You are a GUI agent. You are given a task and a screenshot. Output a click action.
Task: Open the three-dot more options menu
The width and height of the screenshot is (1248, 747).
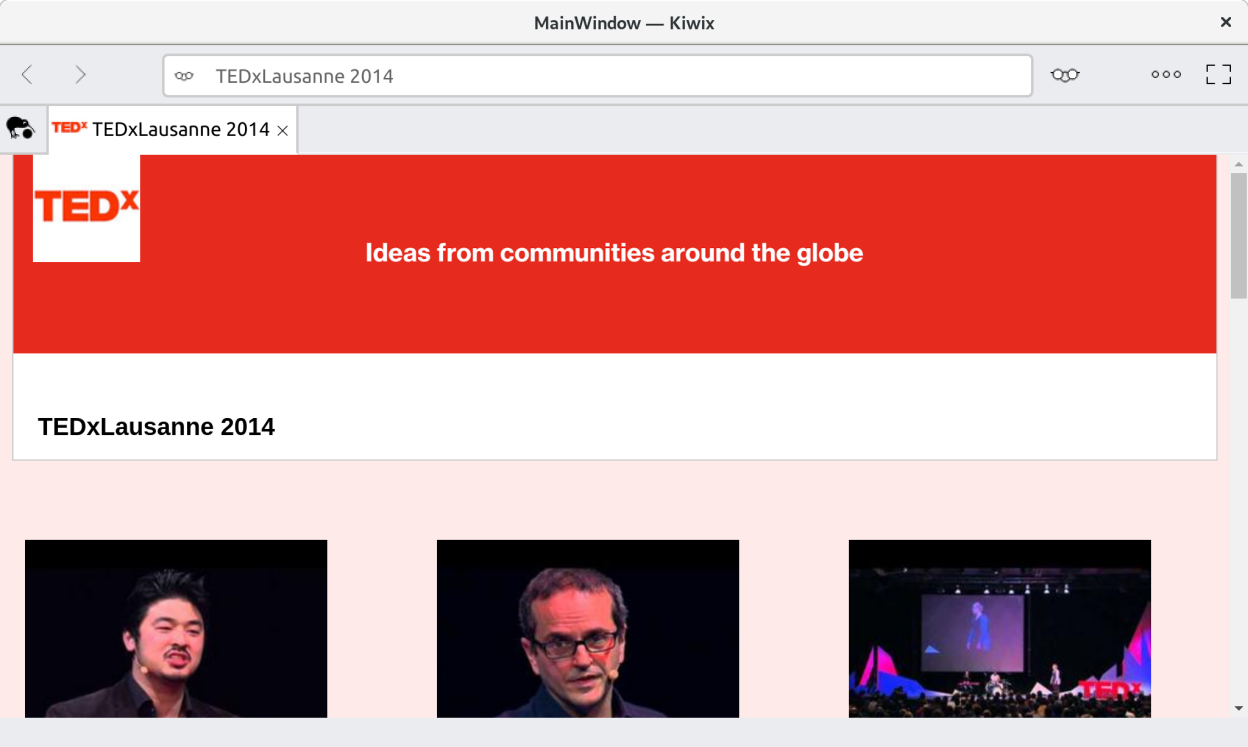pyautogui.click(x=1166, y=75)
